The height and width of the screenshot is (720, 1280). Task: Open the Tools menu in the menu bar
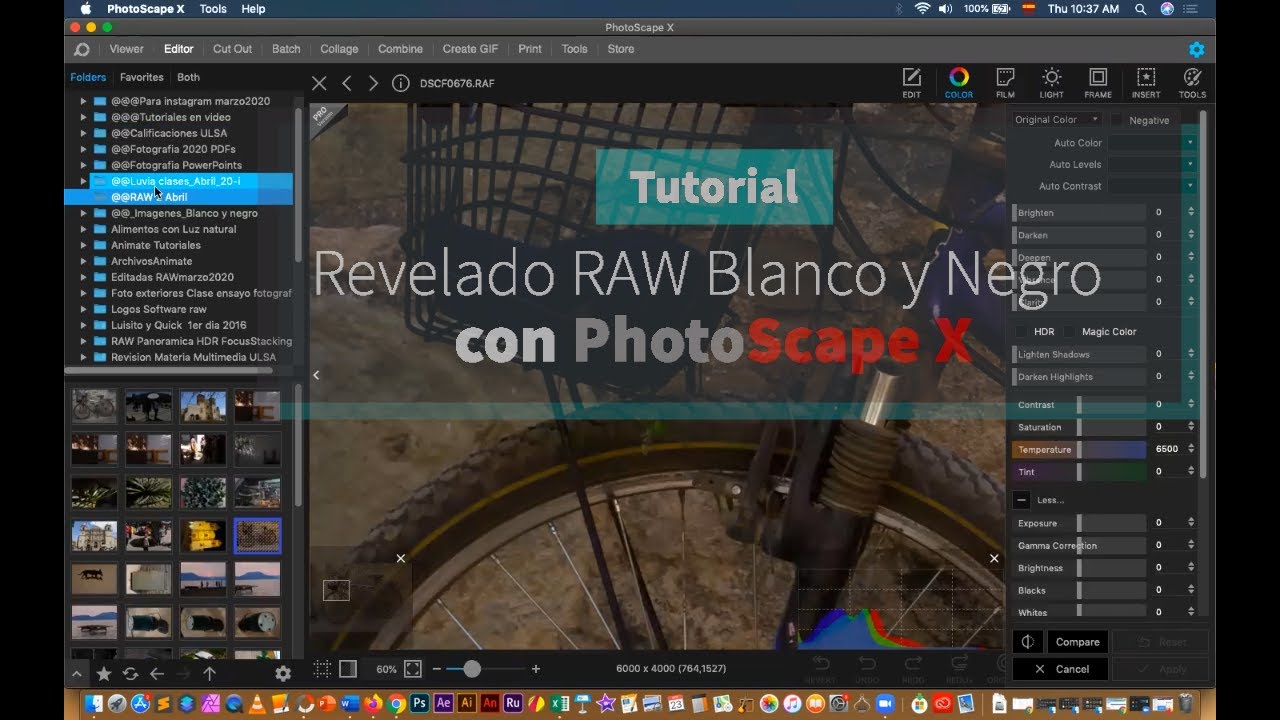coord(213,9)
